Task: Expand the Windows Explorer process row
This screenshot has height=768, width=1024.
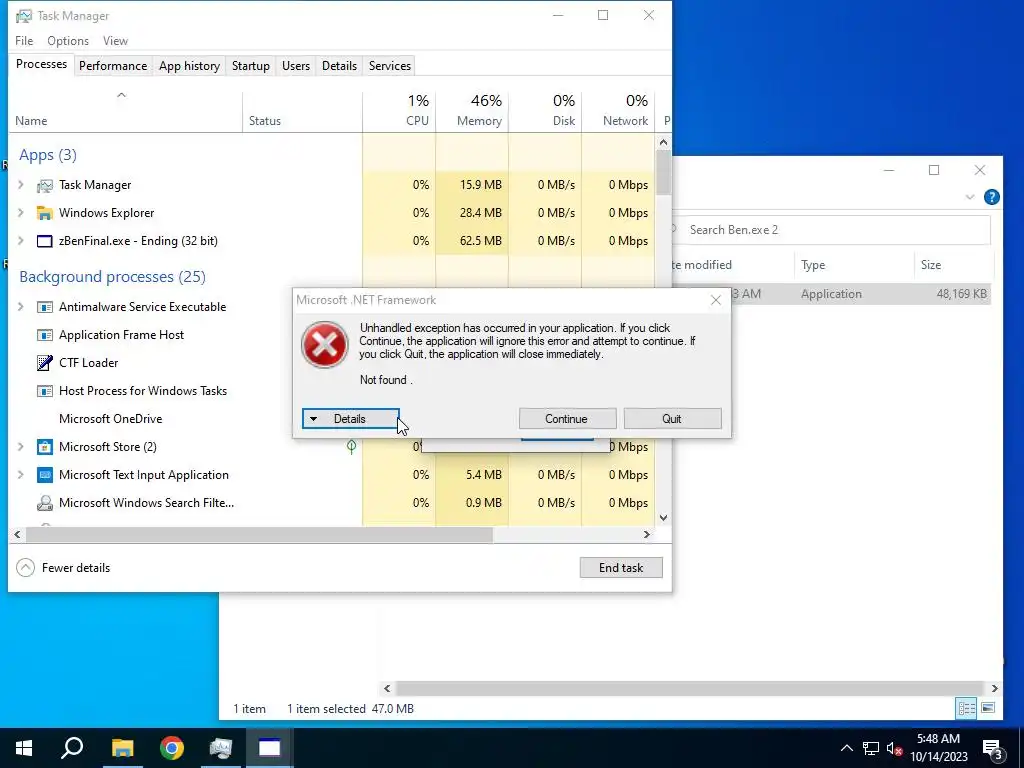Action: point(20,213)
